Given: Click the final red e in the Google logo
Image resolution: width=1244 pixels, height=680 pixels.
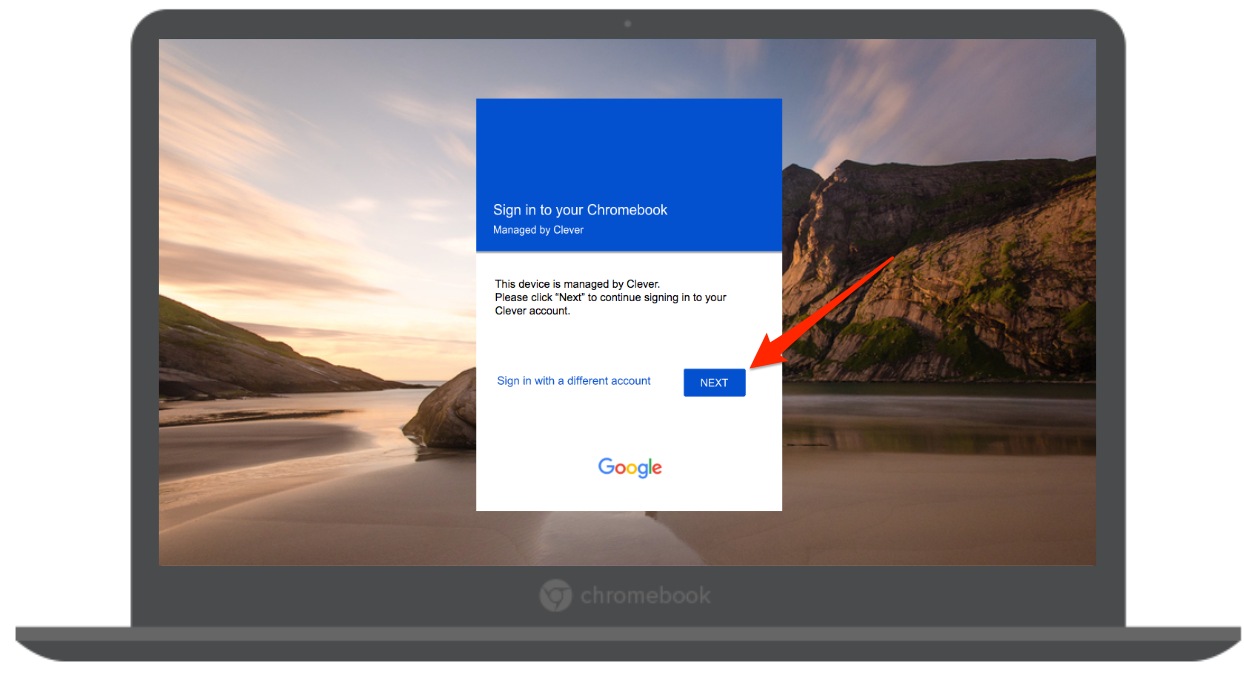Looking at the screenshot, I should coord(657,468).
